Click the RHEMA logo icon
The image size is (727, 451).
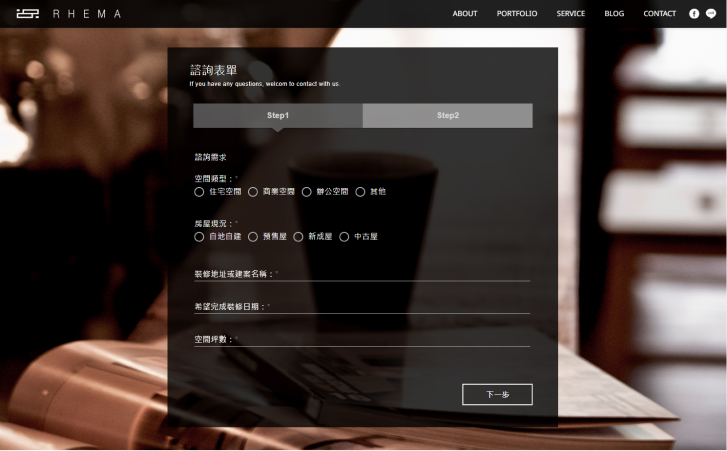28,14
